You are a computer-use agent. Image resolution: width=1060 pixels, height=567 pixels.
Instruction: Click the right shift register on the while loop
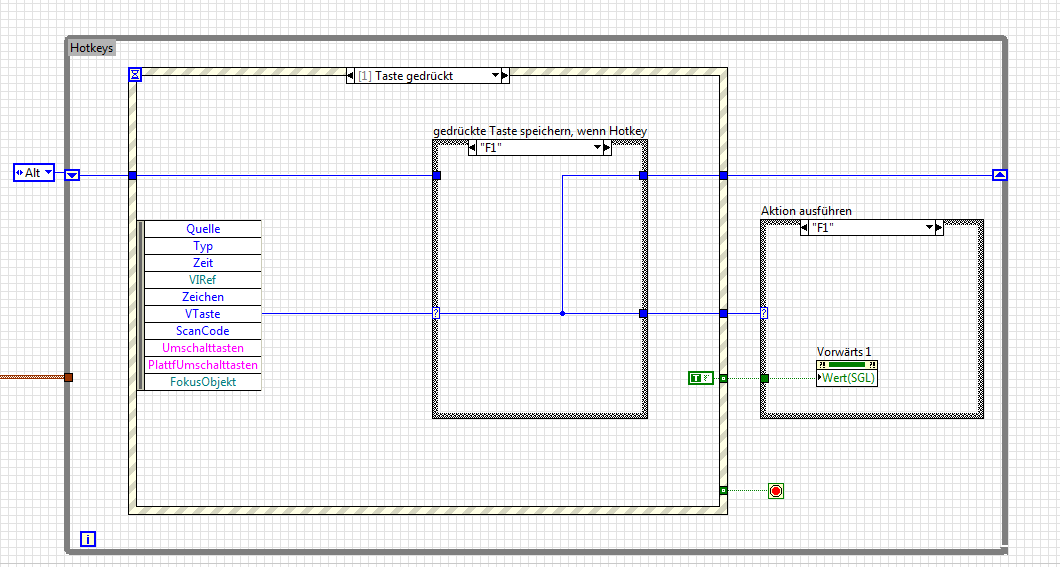point(1000,175)
